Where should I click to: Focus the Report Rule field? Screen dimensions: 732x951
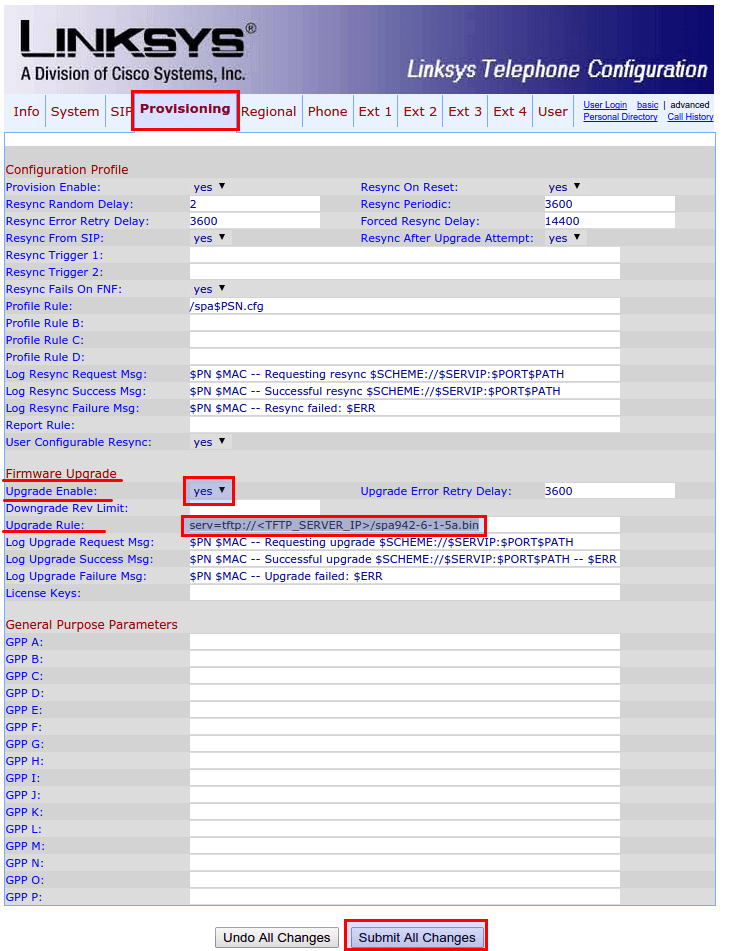pos(405,425)
